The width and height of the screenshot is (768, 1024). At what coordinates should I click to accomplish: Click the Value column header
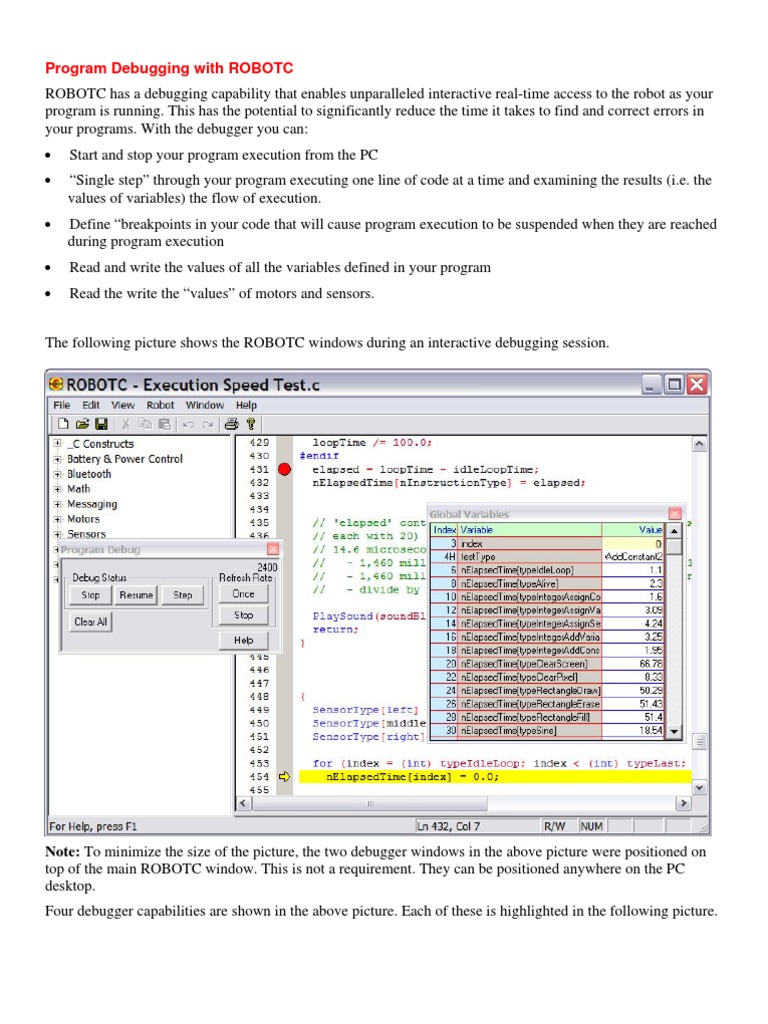(x=632, y=530)
